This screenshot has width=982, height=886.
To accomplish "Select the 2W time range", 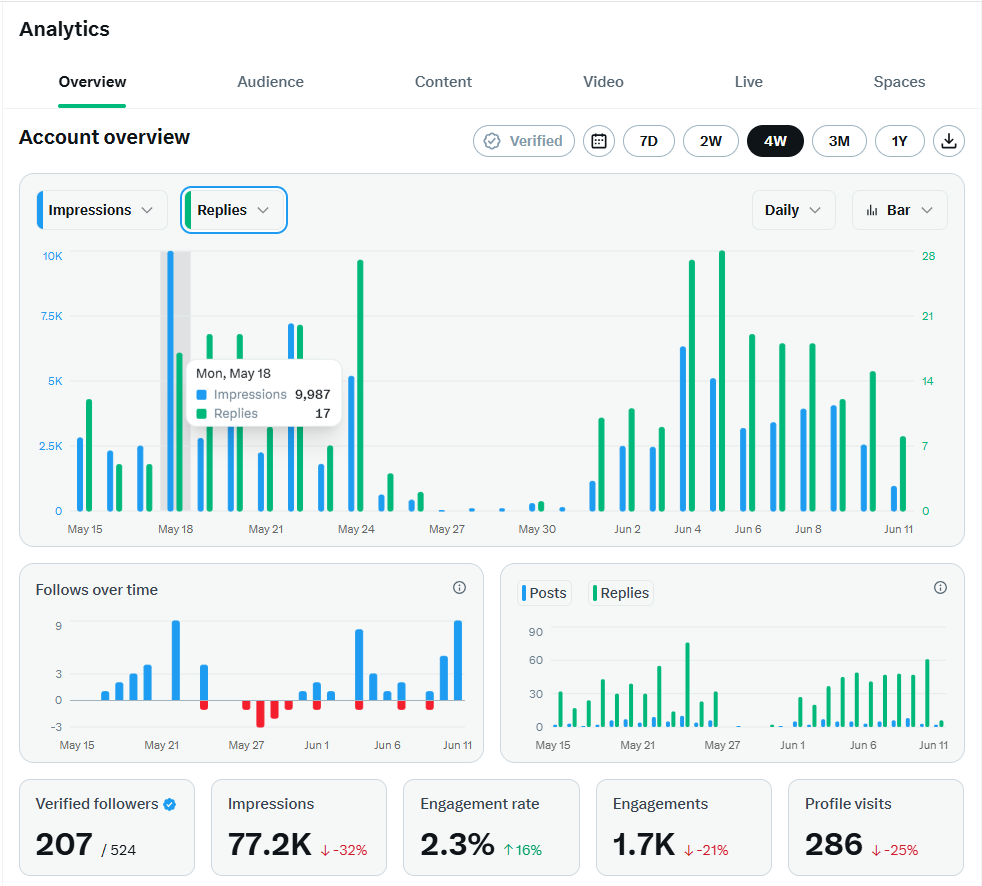I will point(711,141).
